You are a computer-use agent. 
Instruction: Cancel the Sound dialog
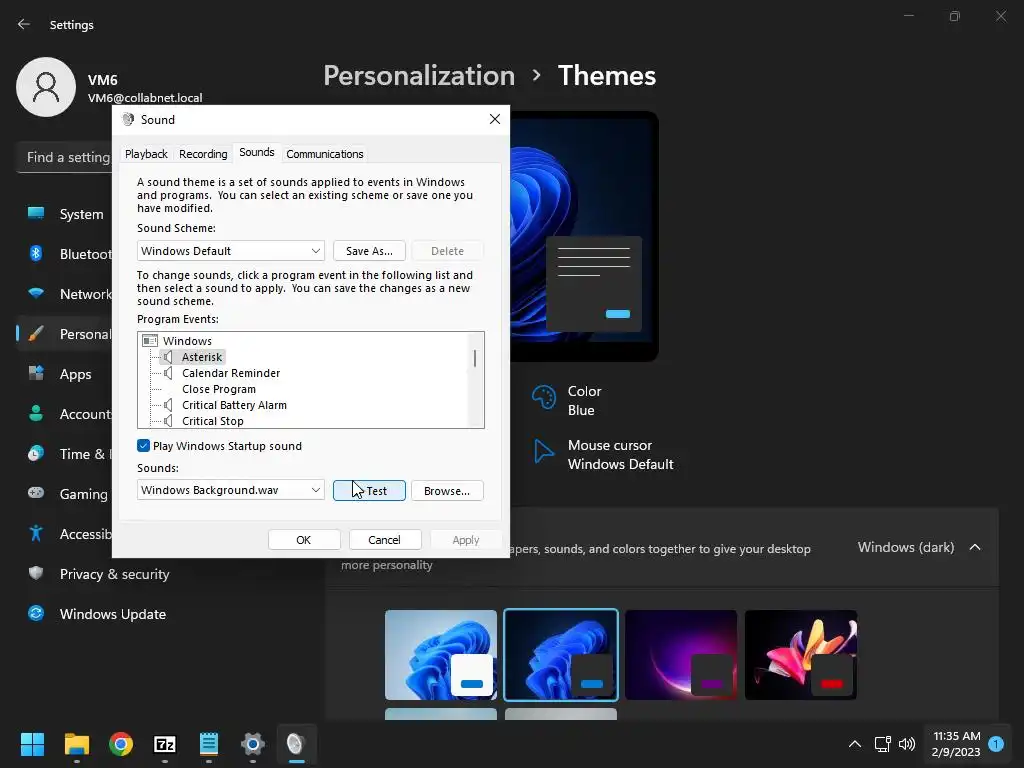384,539
